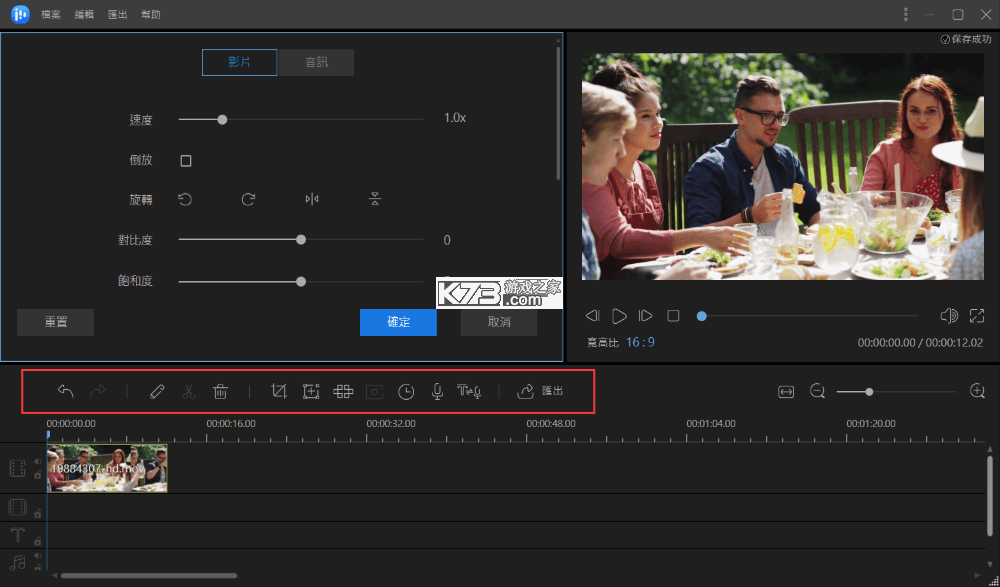
Task: Click the blue 確定 button
Action: (399, 322)
